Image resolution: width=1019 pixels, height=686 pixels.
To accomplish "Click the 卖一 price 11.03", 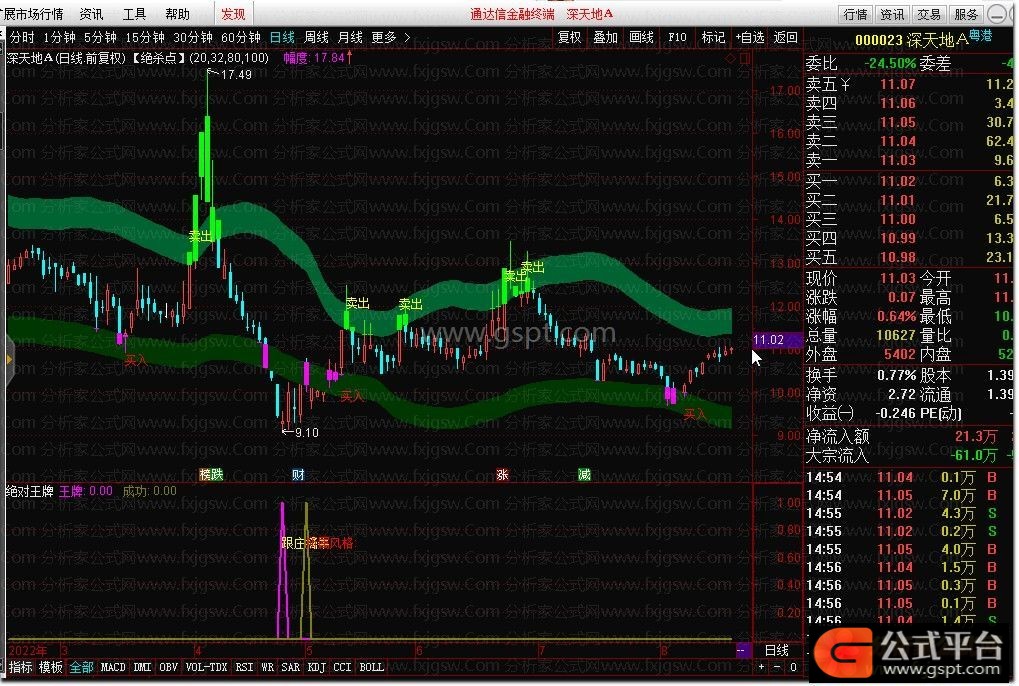I will [897, 160].
